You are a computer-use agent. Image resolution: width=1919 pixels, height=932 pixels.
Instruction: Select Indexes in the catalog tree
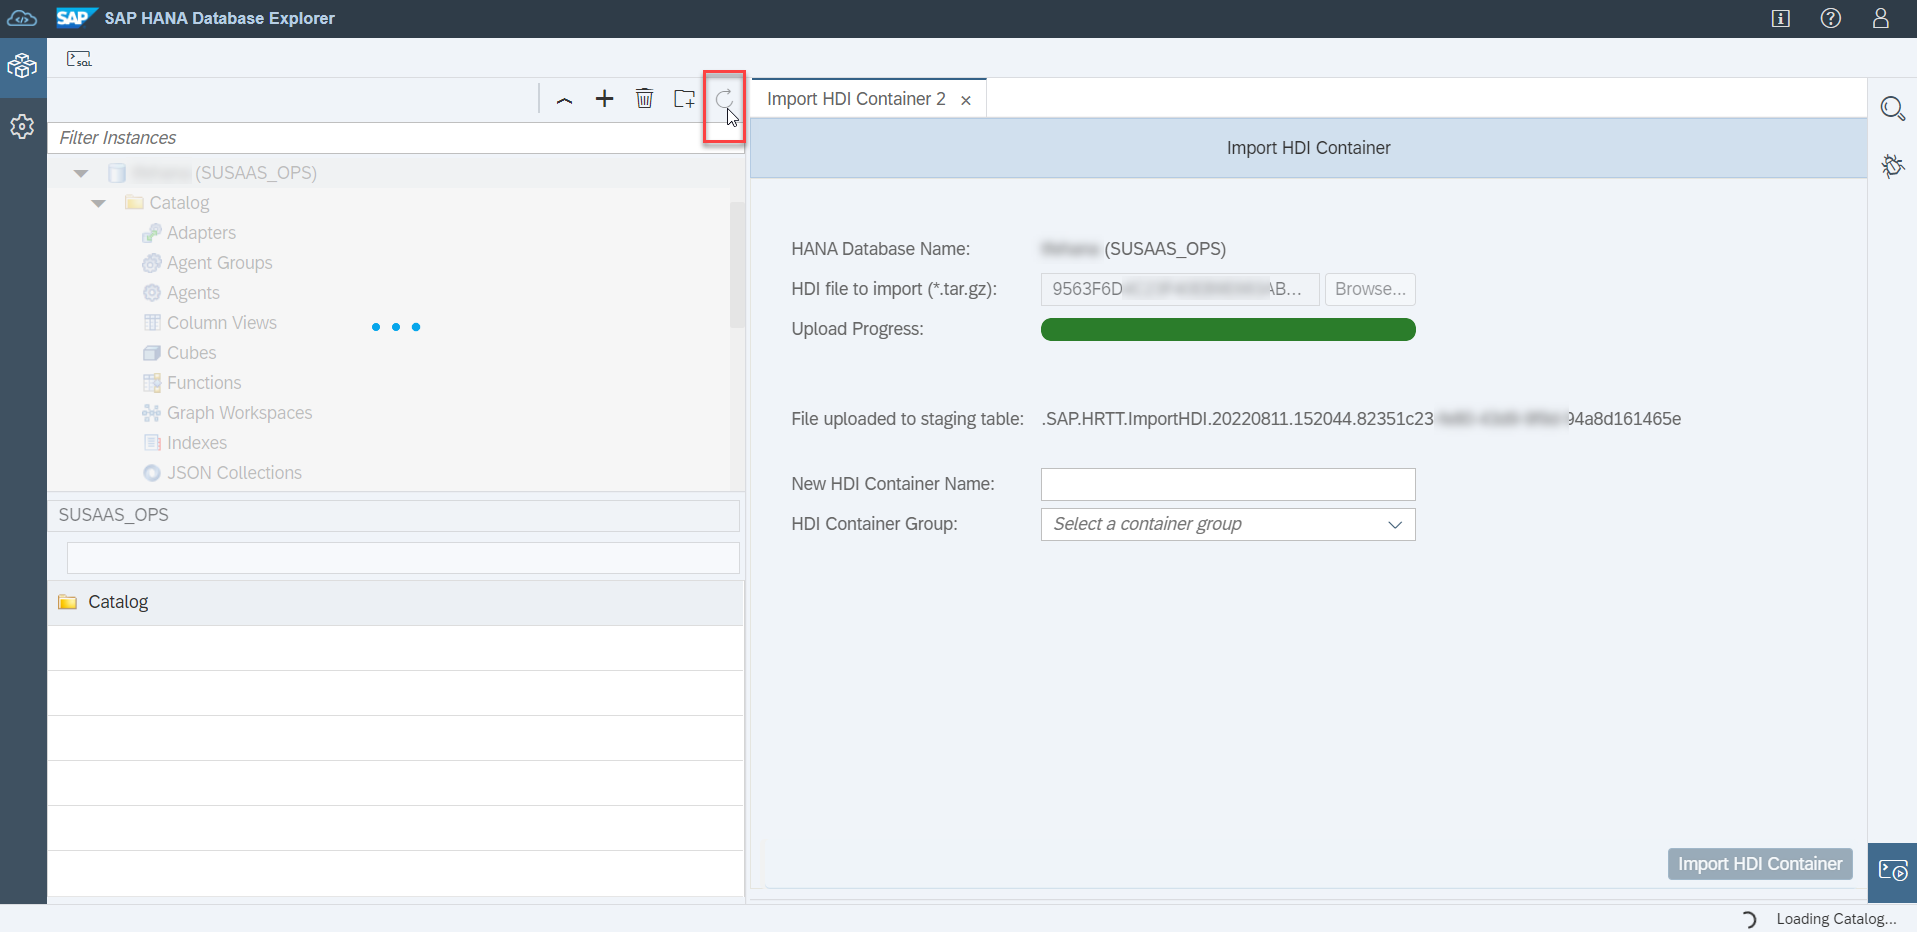click(197, 443)
